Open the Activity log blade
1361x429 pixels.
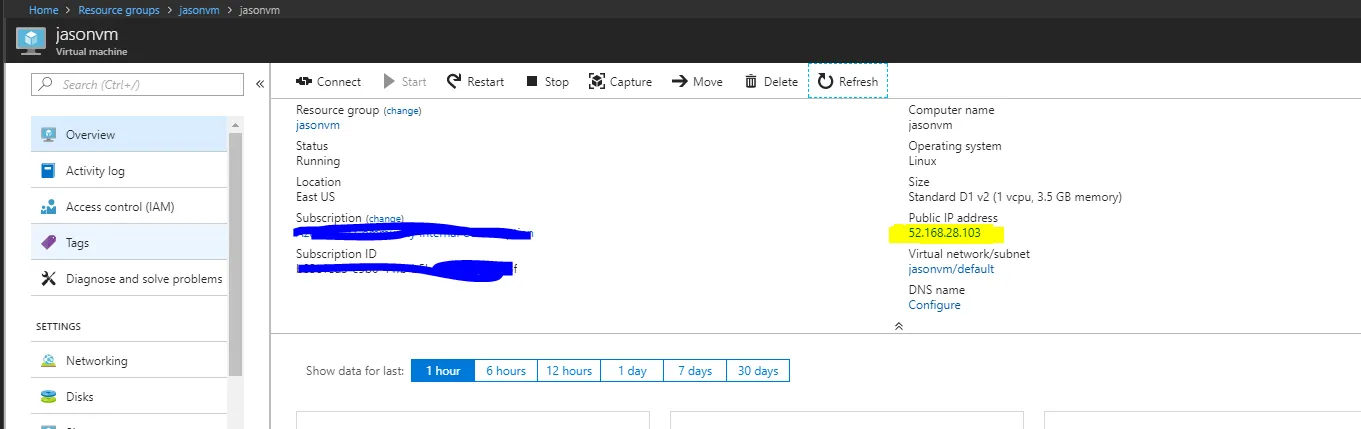(130, 170)
